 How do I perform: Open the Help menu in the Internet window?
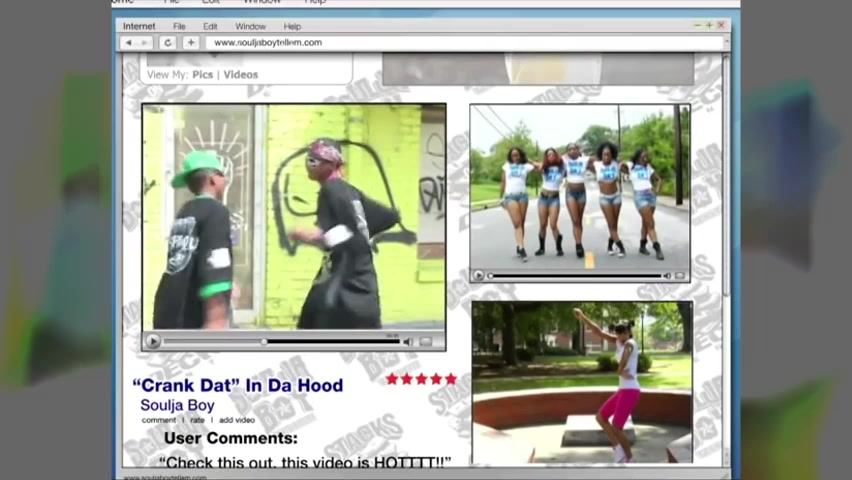tap(292, 26)
